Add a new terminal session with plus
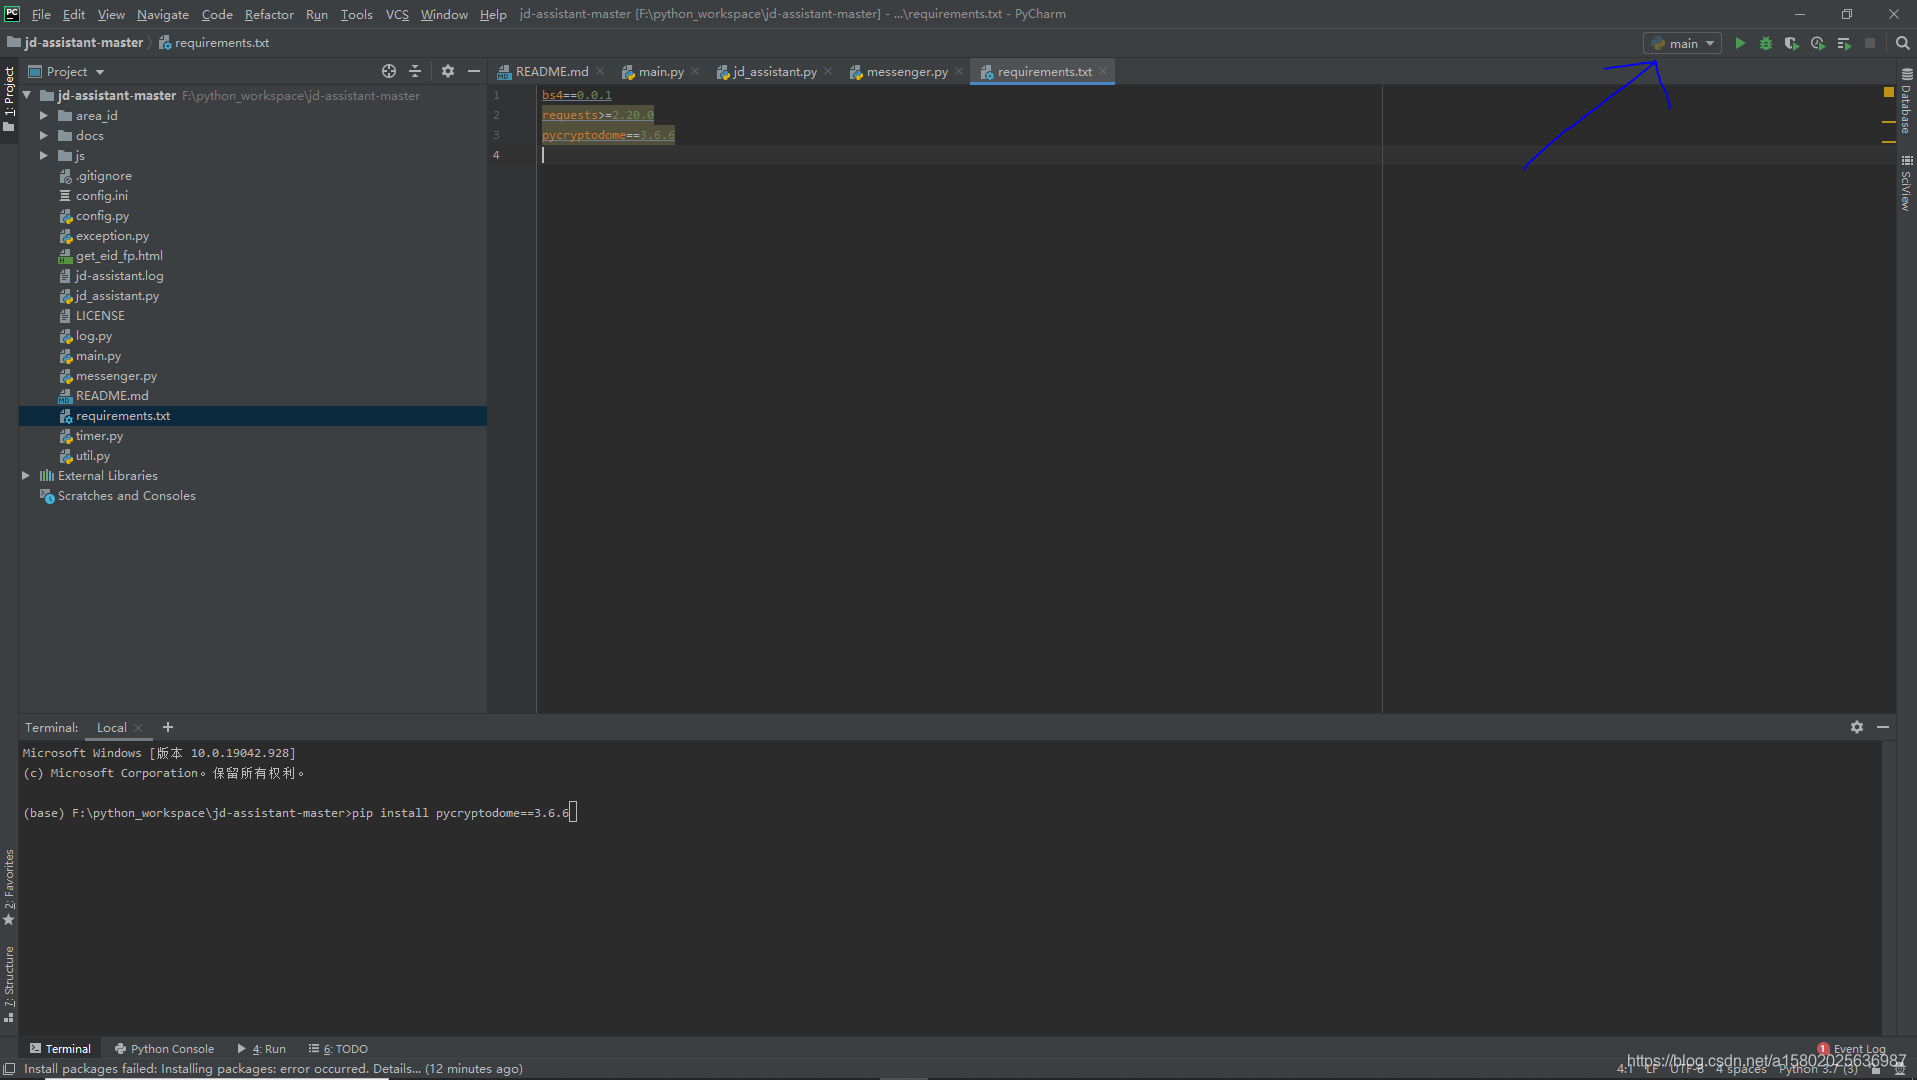The height and width of the screenshot is (1080, 1917). [x=168, y=727]
